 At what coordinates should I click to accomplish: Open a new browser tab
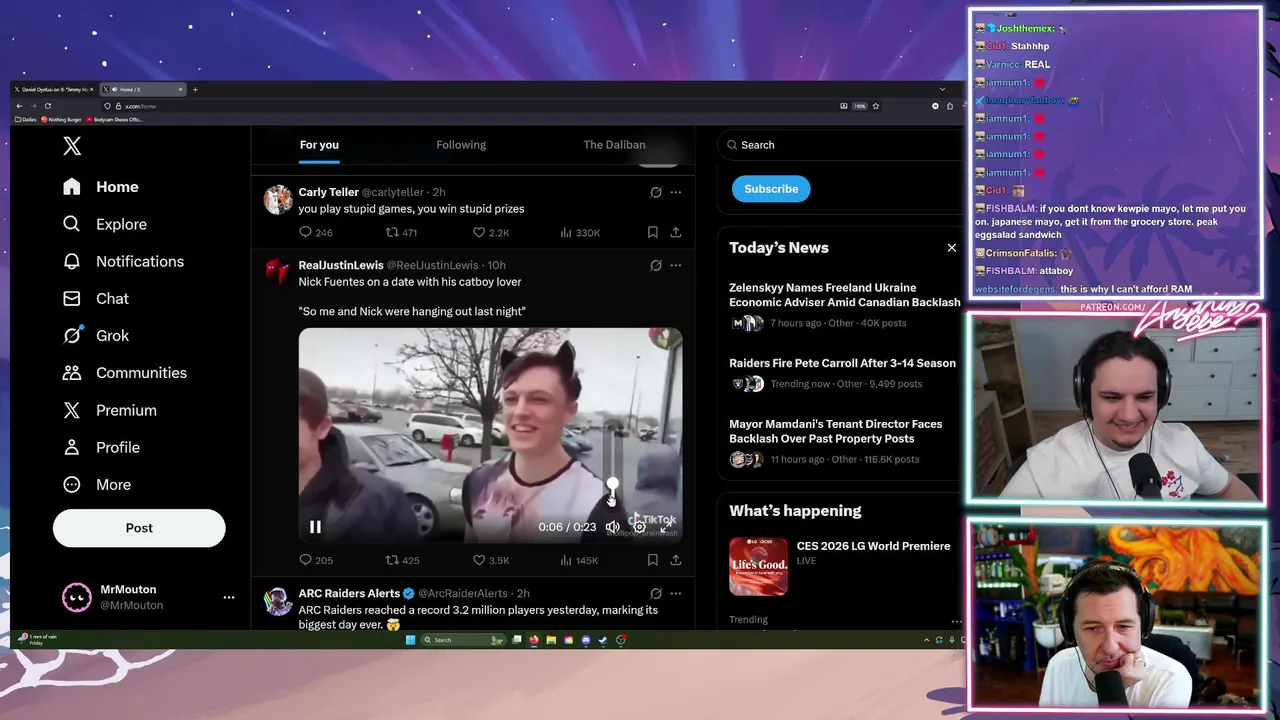click(x=195, y=90)
